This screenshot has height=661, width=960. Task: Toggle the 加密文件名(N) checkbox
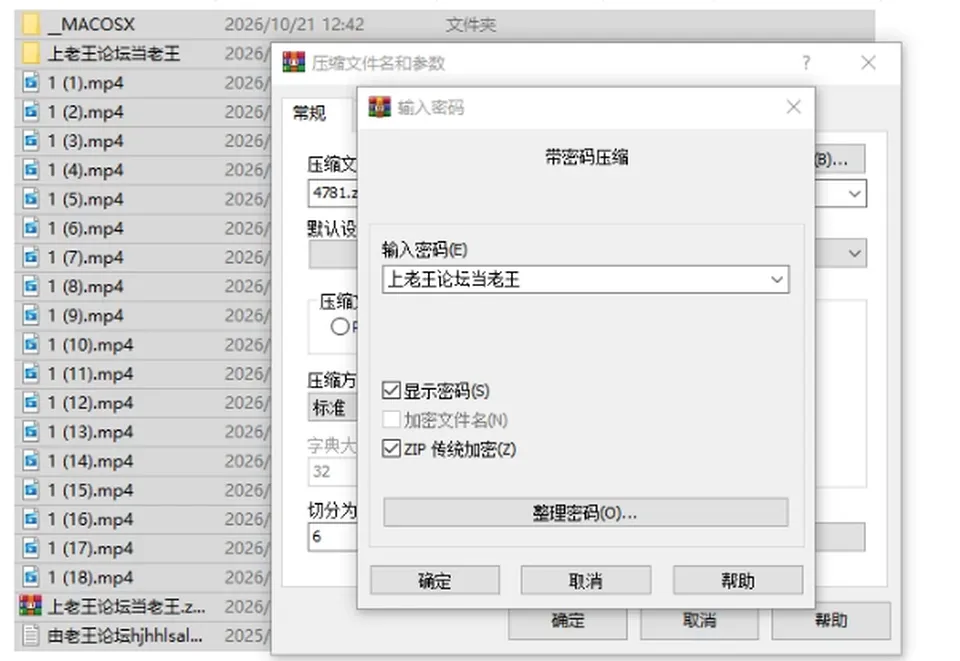coord(391,420)
